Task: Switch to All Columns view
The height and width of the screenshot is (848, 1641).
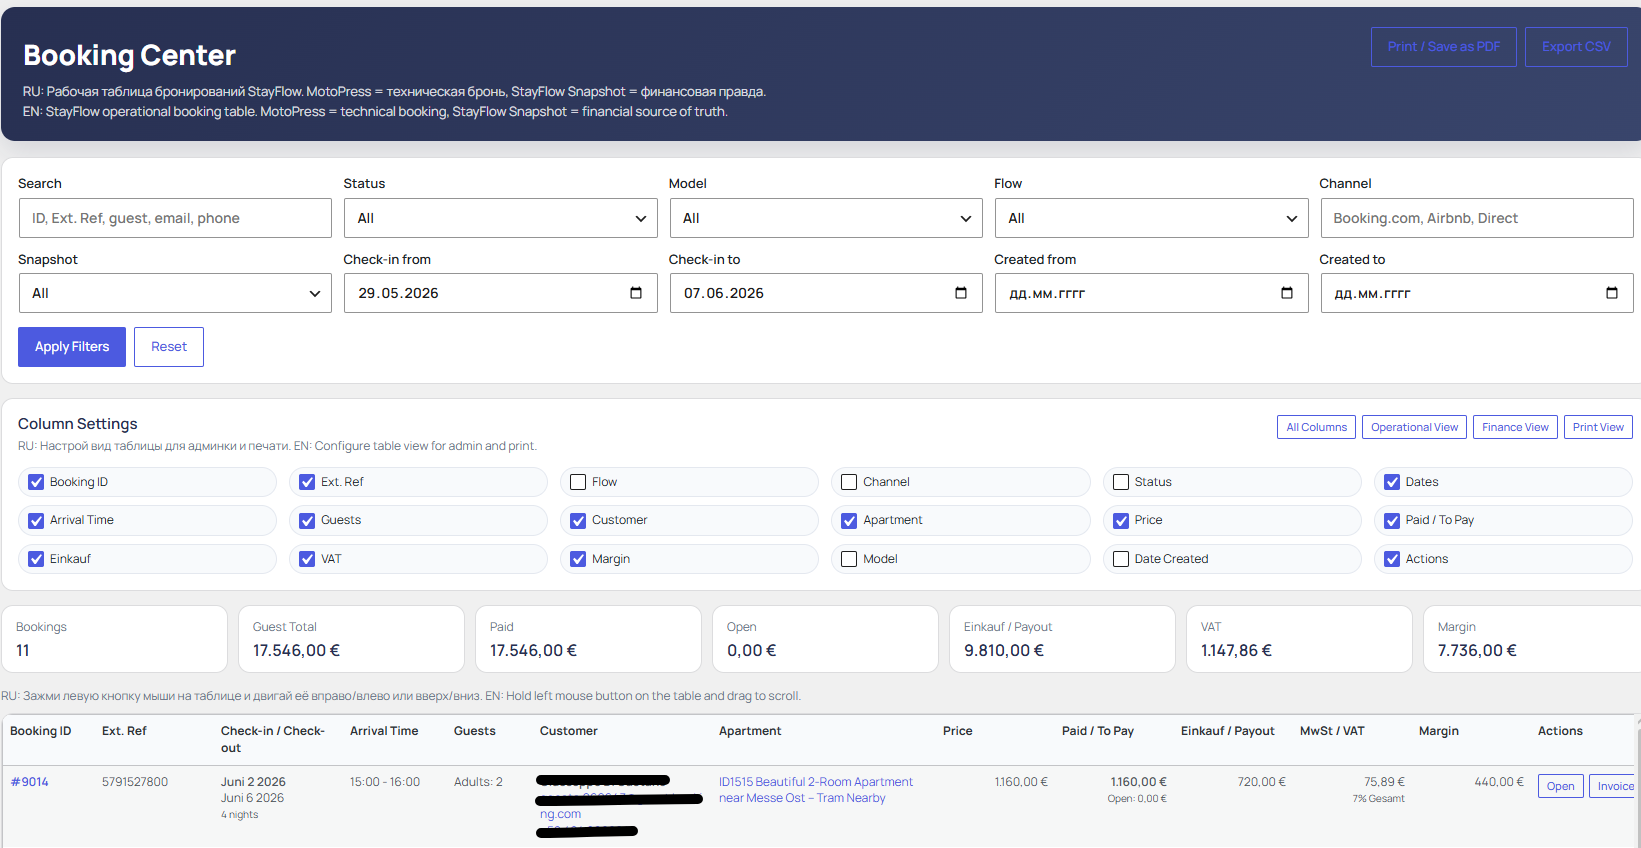Action: [x=1316, y=427]
